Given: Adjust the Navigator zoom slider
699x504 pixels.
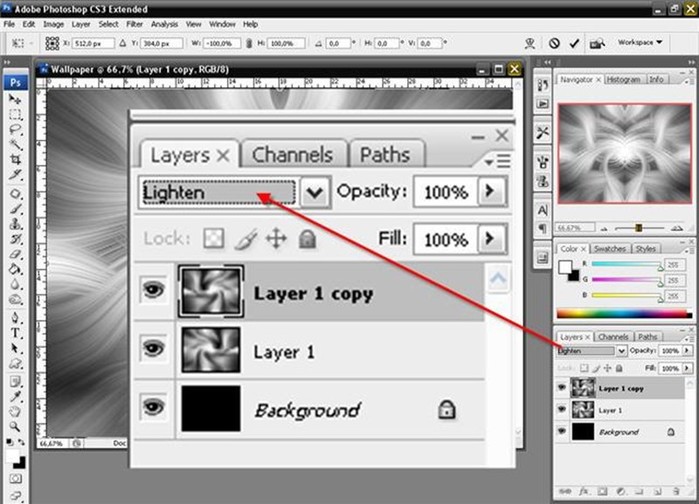Looking at the screenshot, I should [638, 228].
